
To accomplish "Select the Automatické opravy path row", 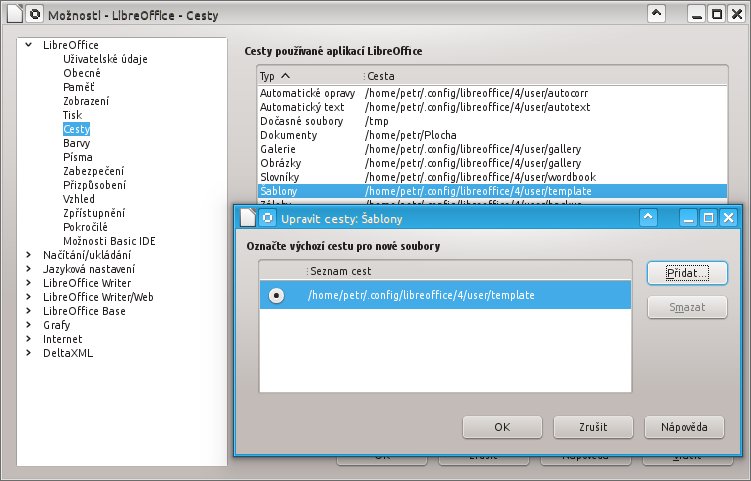I will pyautogui.click(x=492, y=93).
